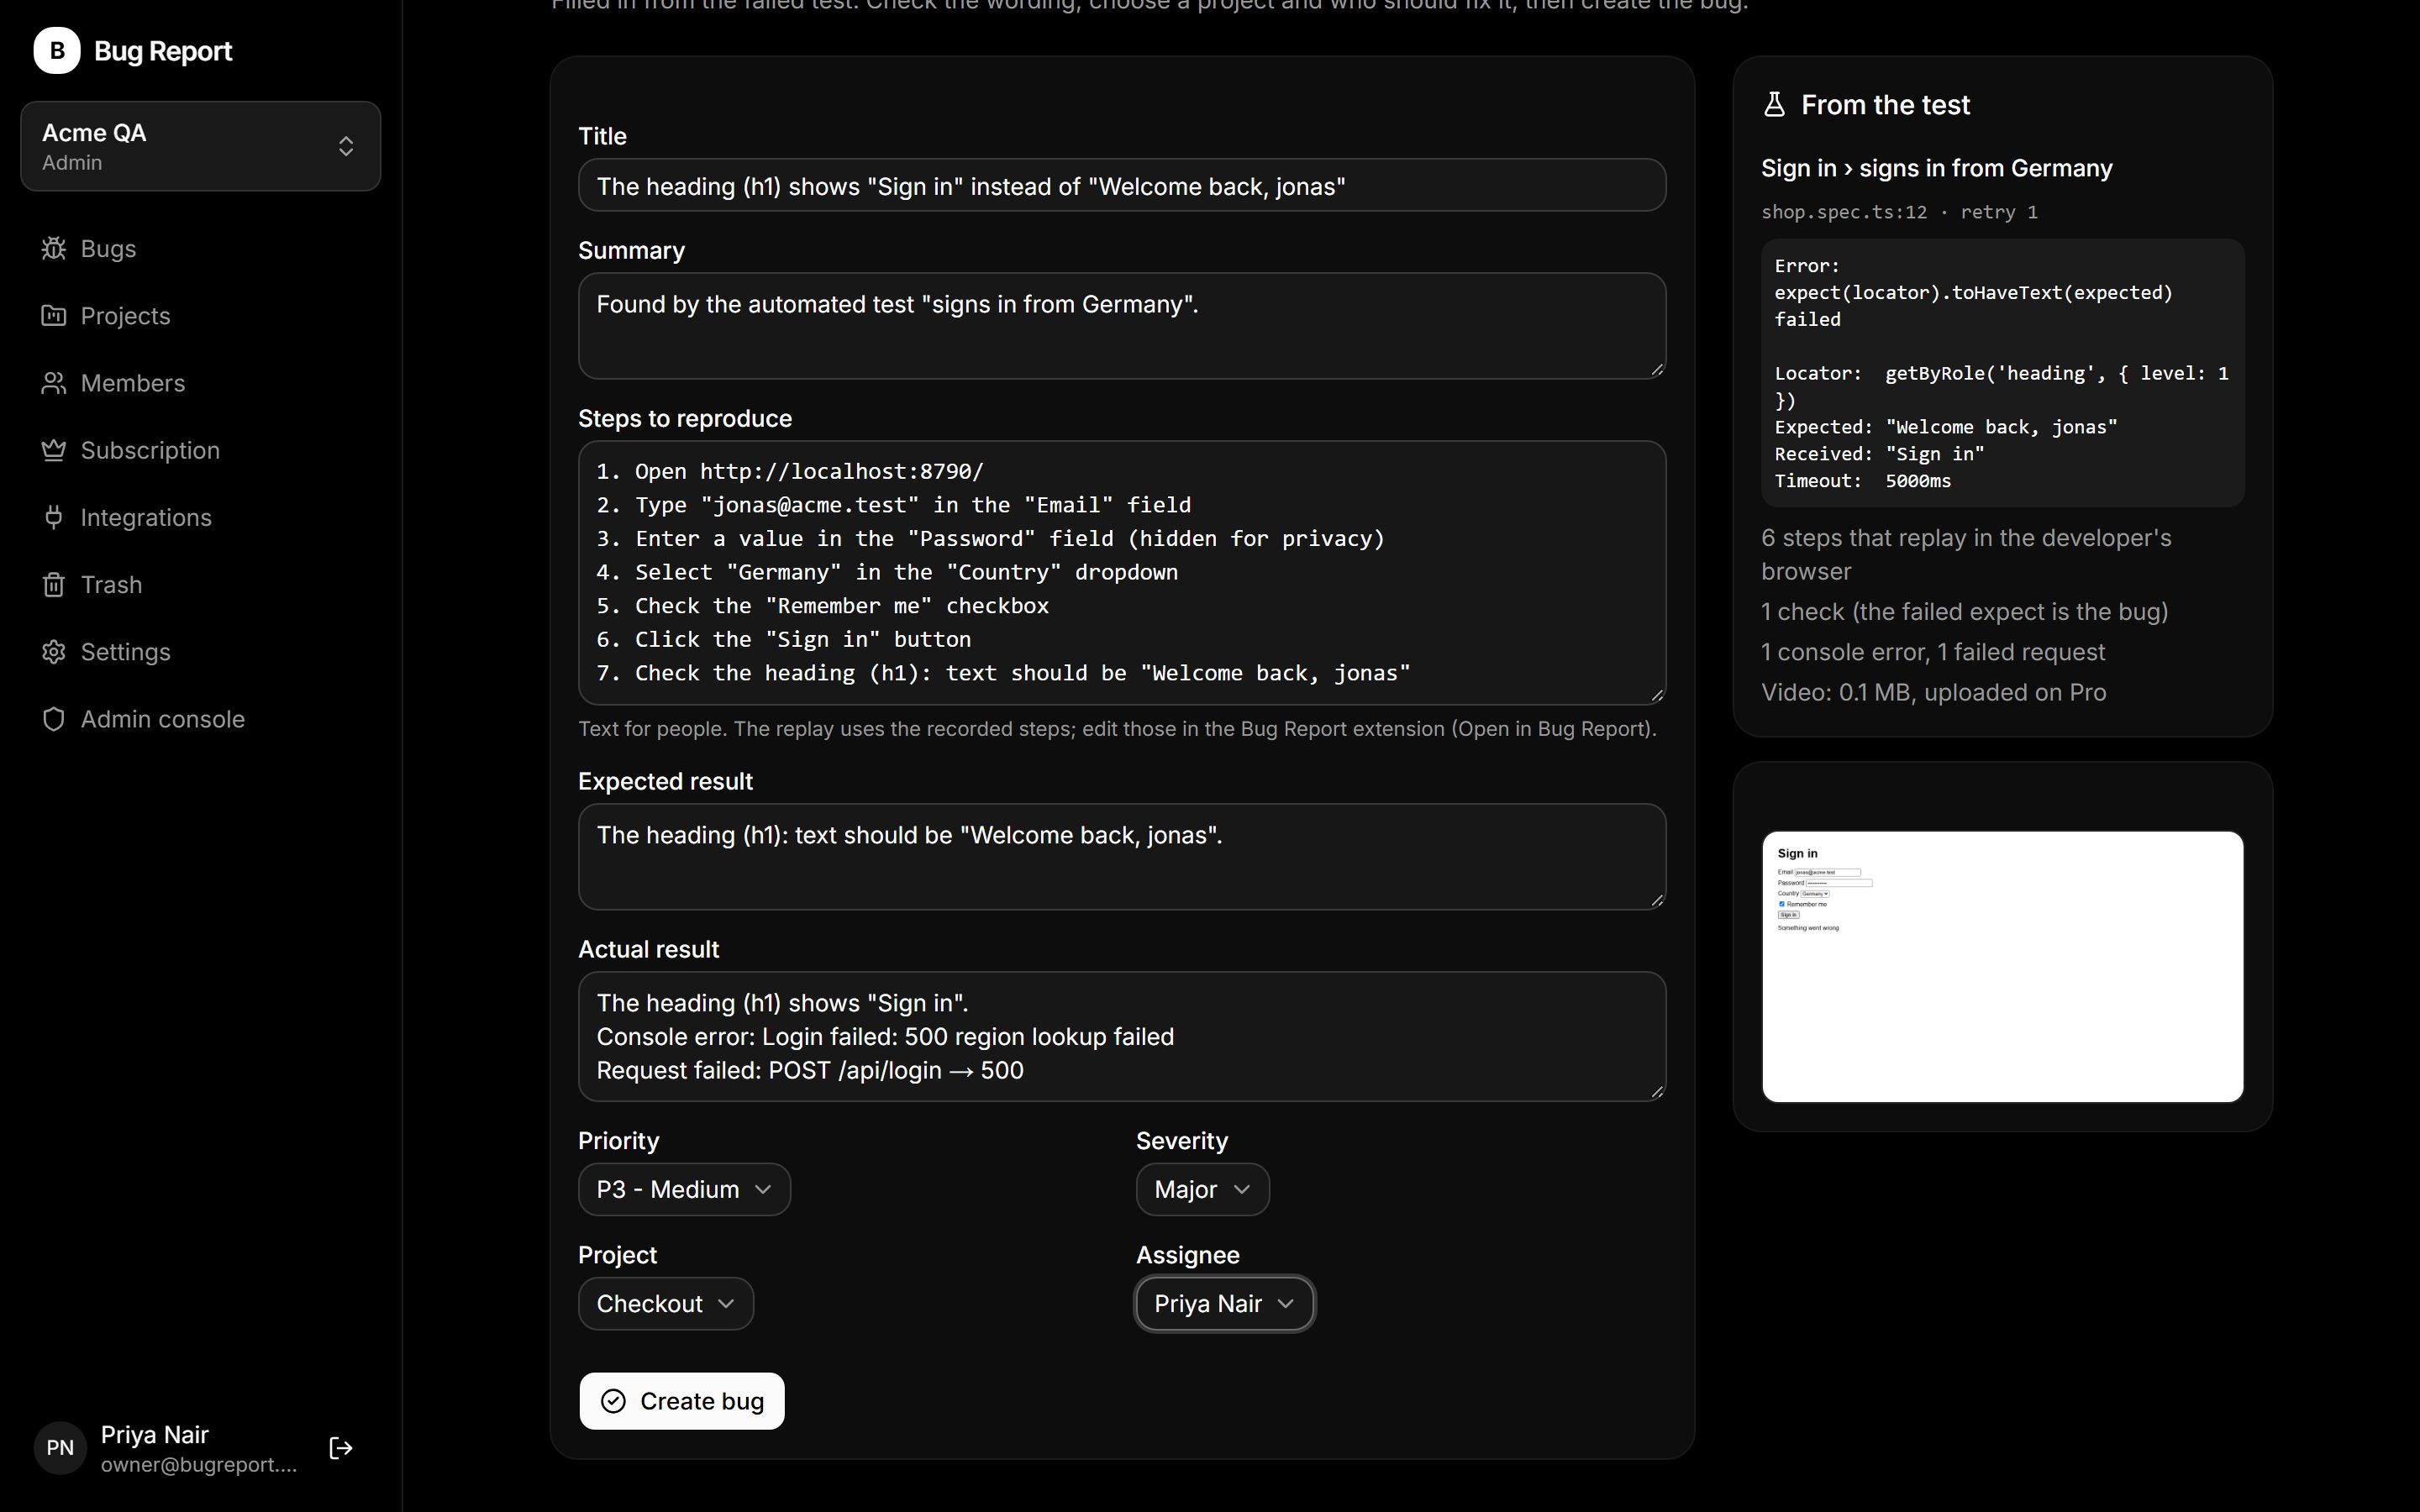Click the flask icon beside From the test

(1774, 104)
